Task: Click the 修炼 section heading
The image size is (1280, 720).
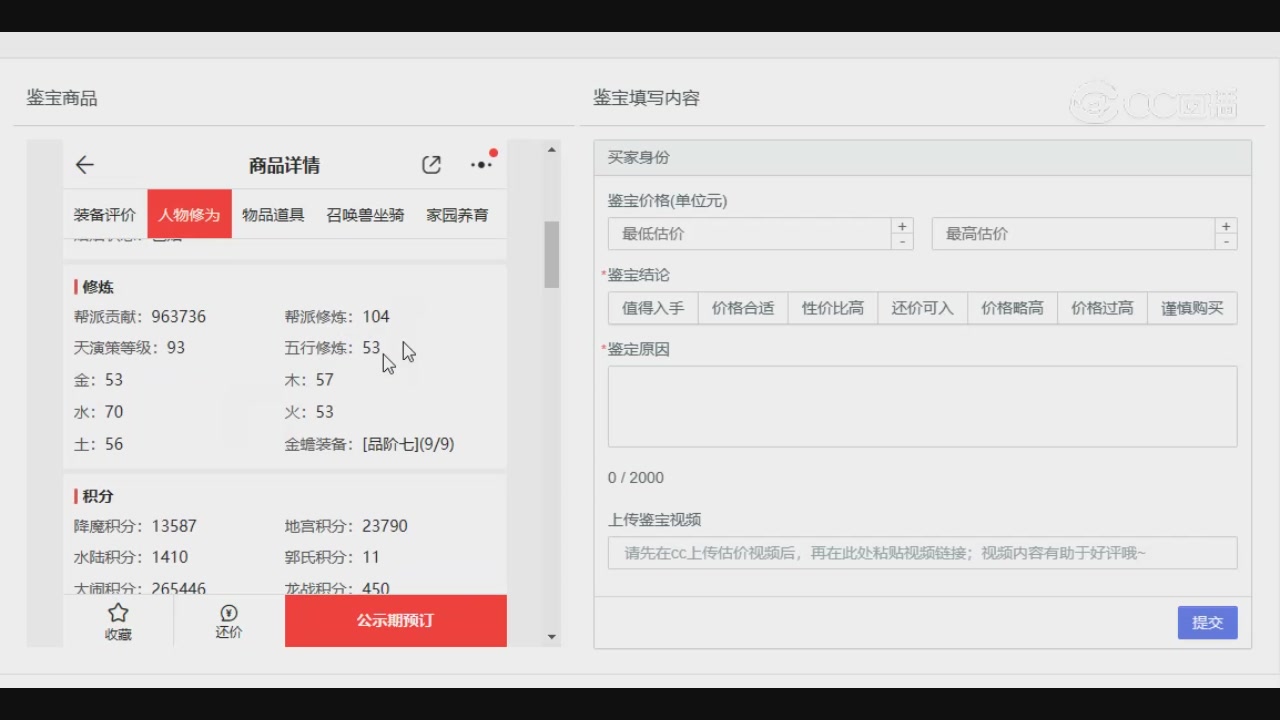Action: click(x=98, y=287)
